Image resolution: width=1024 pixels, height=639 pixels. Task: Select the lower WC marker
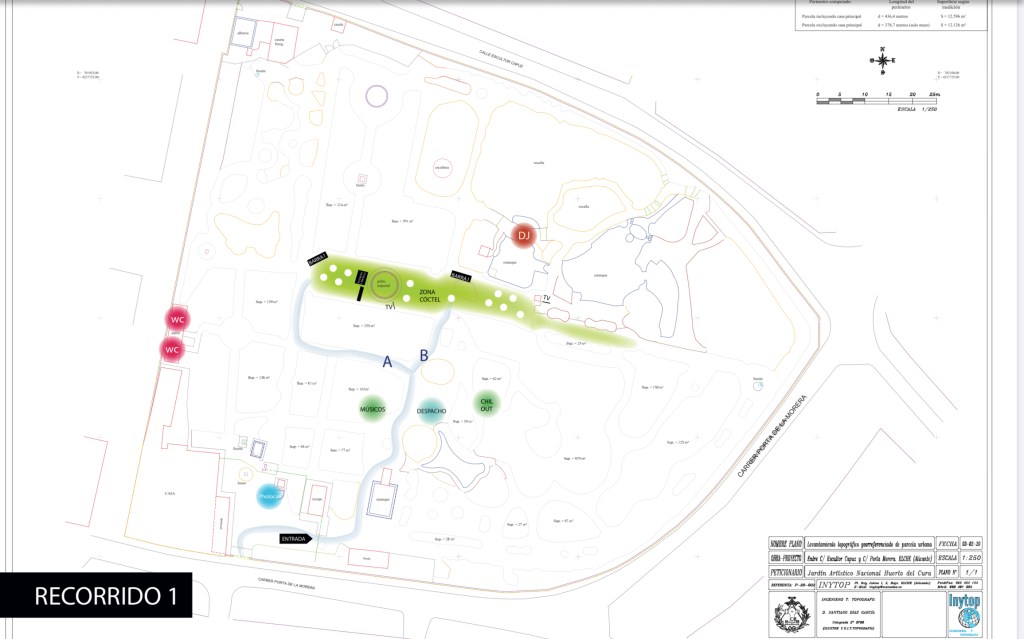tap(172, 350)
